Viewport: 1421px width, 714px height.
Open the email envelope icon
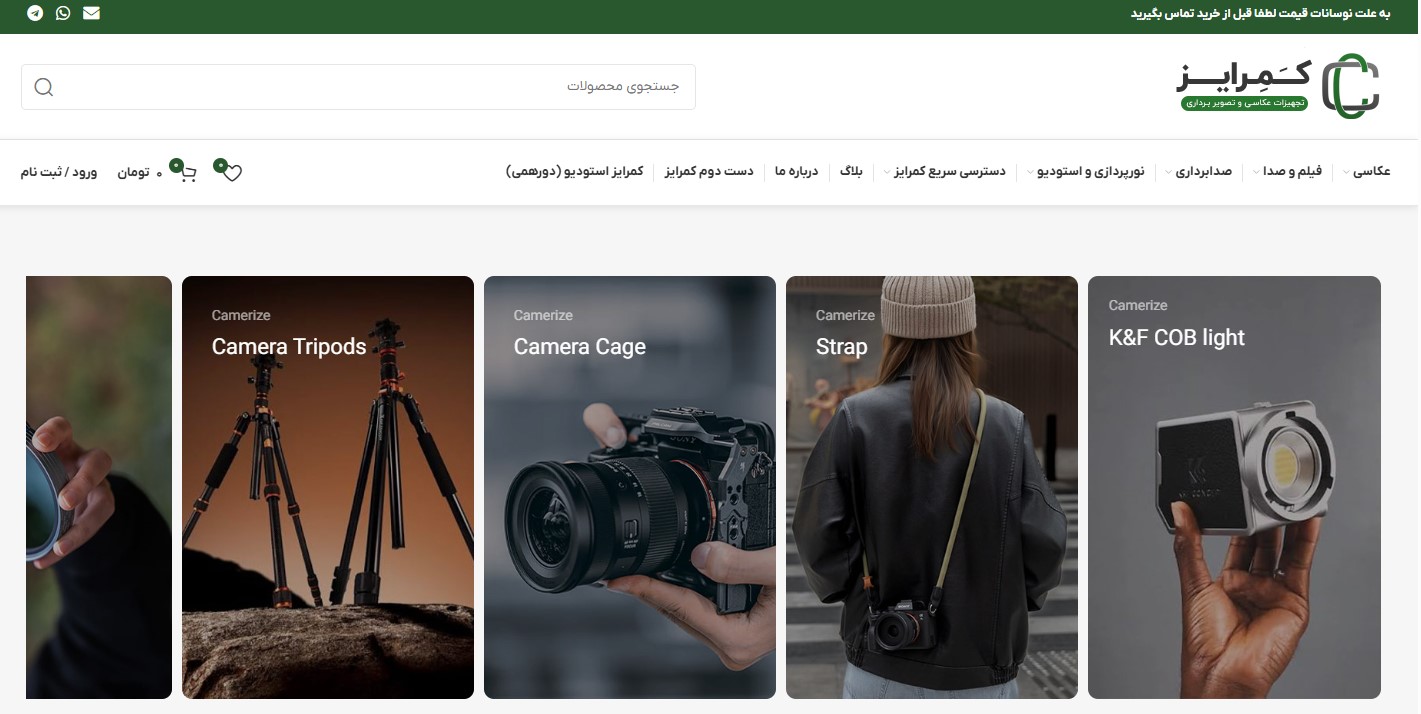(91, 13)
